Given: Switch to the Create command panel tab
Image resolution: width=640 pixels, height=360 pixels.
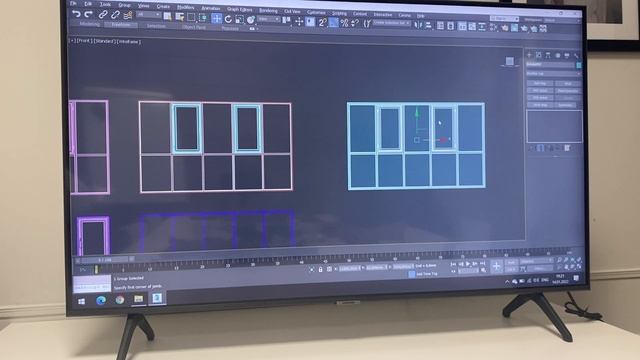Looking at the screenshot, I should click(x=529, y=54).
